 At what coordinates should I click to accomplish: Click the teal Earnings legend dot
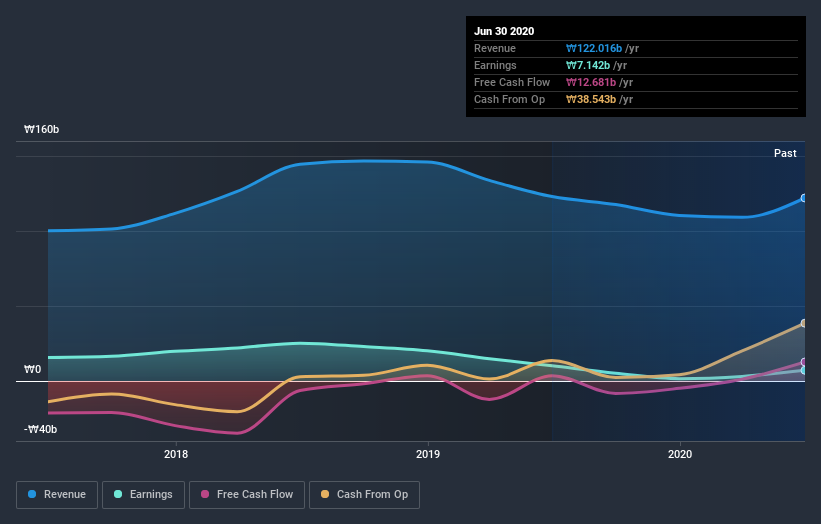(x=118, y=494)
